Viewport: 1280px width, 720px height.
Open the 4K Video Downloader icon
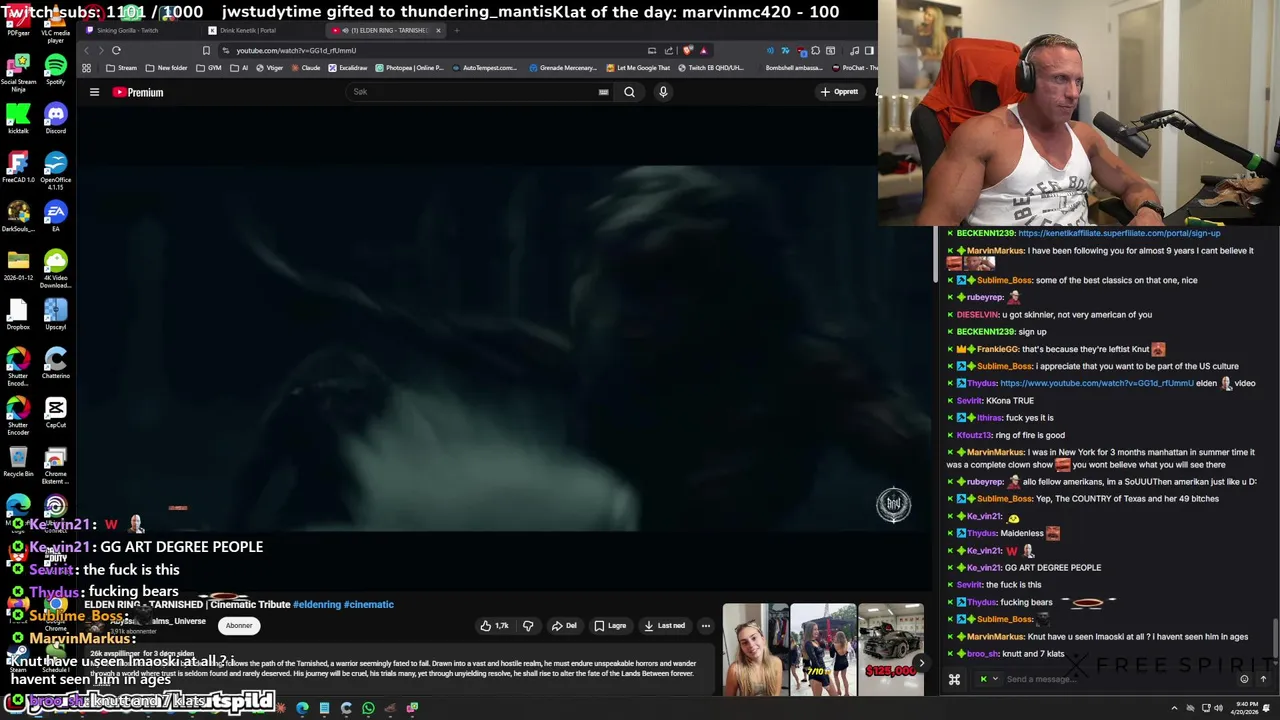[x=55, y=268]
